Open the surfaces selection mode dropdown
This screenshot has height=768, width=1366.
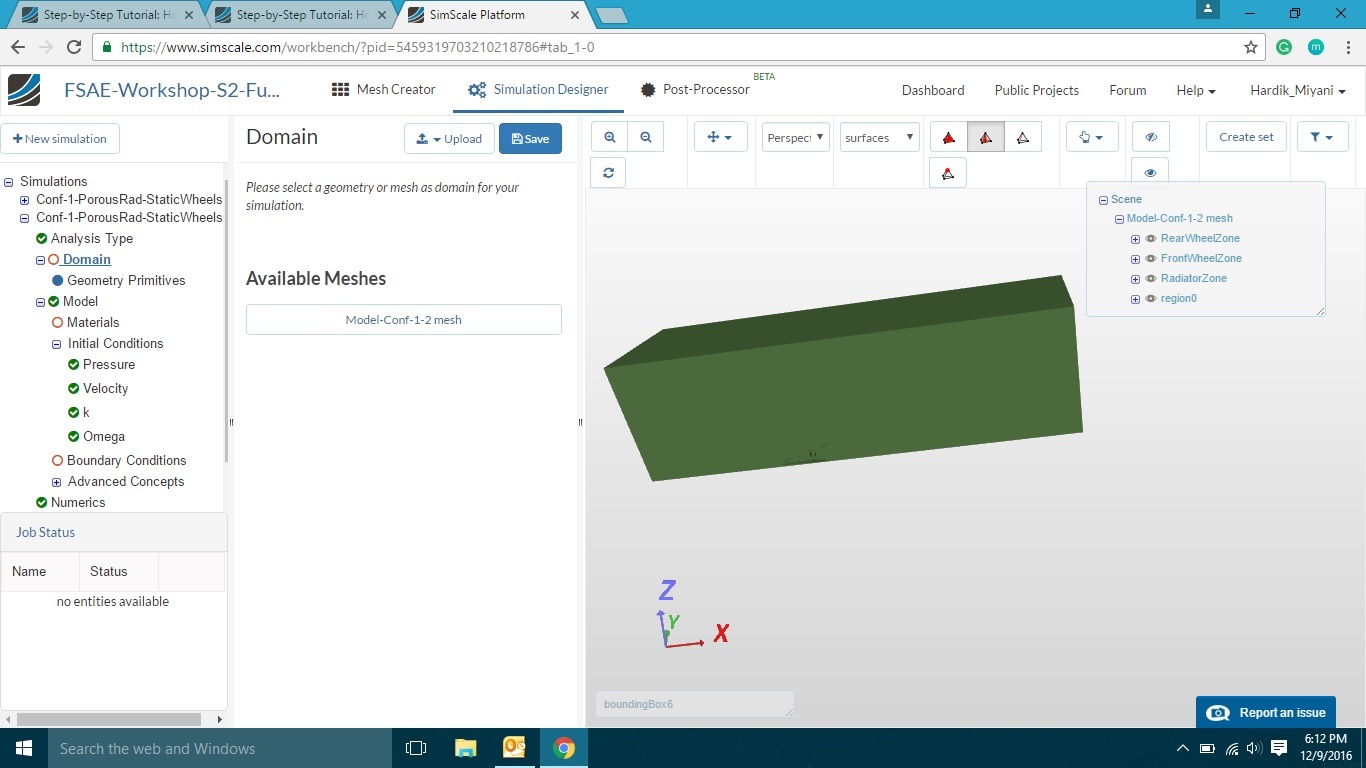(x=879, y=137)
